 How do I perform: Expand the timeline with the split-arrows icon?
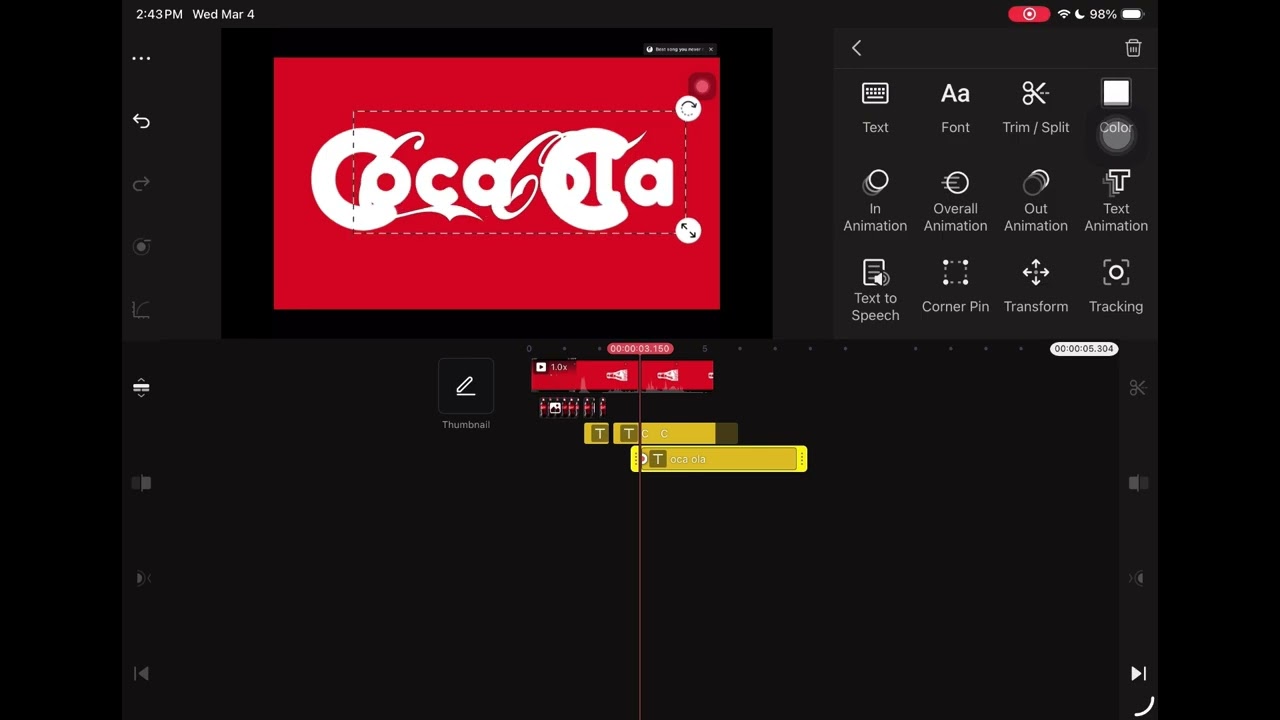click(141, 387)
